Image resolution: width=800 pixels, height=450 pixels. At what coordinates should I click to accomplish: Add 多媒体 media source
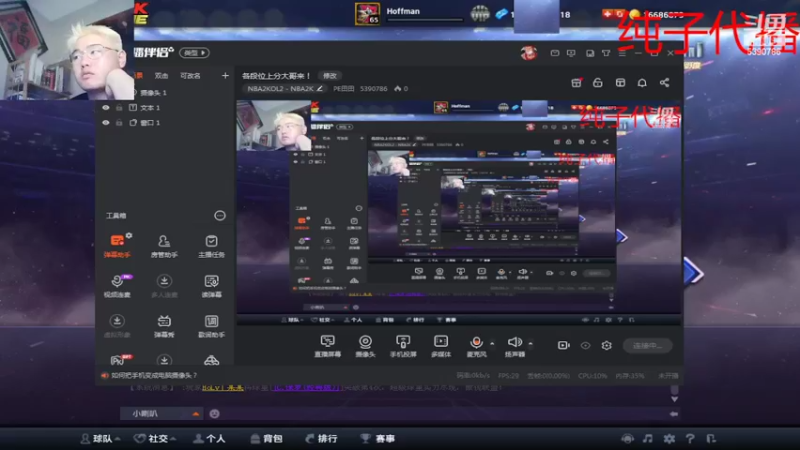click(441, 345)
